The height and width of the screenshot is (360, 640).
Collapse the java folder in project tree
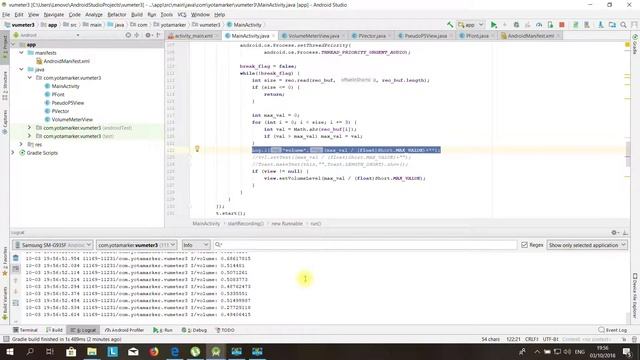pyautogui.click(x=21, y=69)
